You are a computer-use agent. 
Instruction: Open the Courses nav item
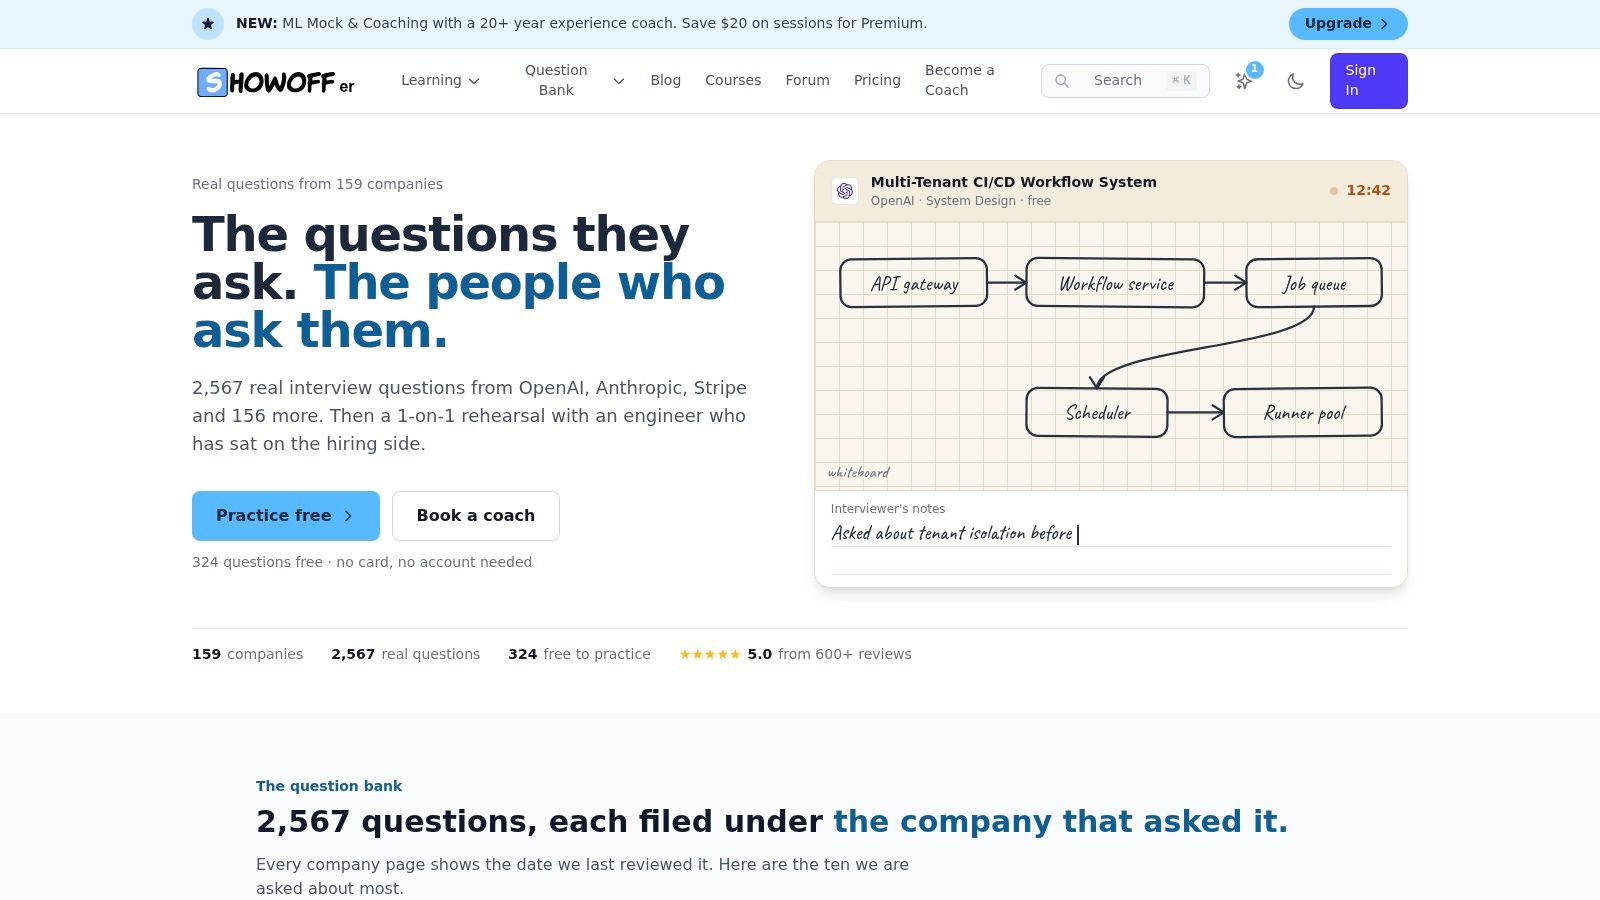click(733, 81)
